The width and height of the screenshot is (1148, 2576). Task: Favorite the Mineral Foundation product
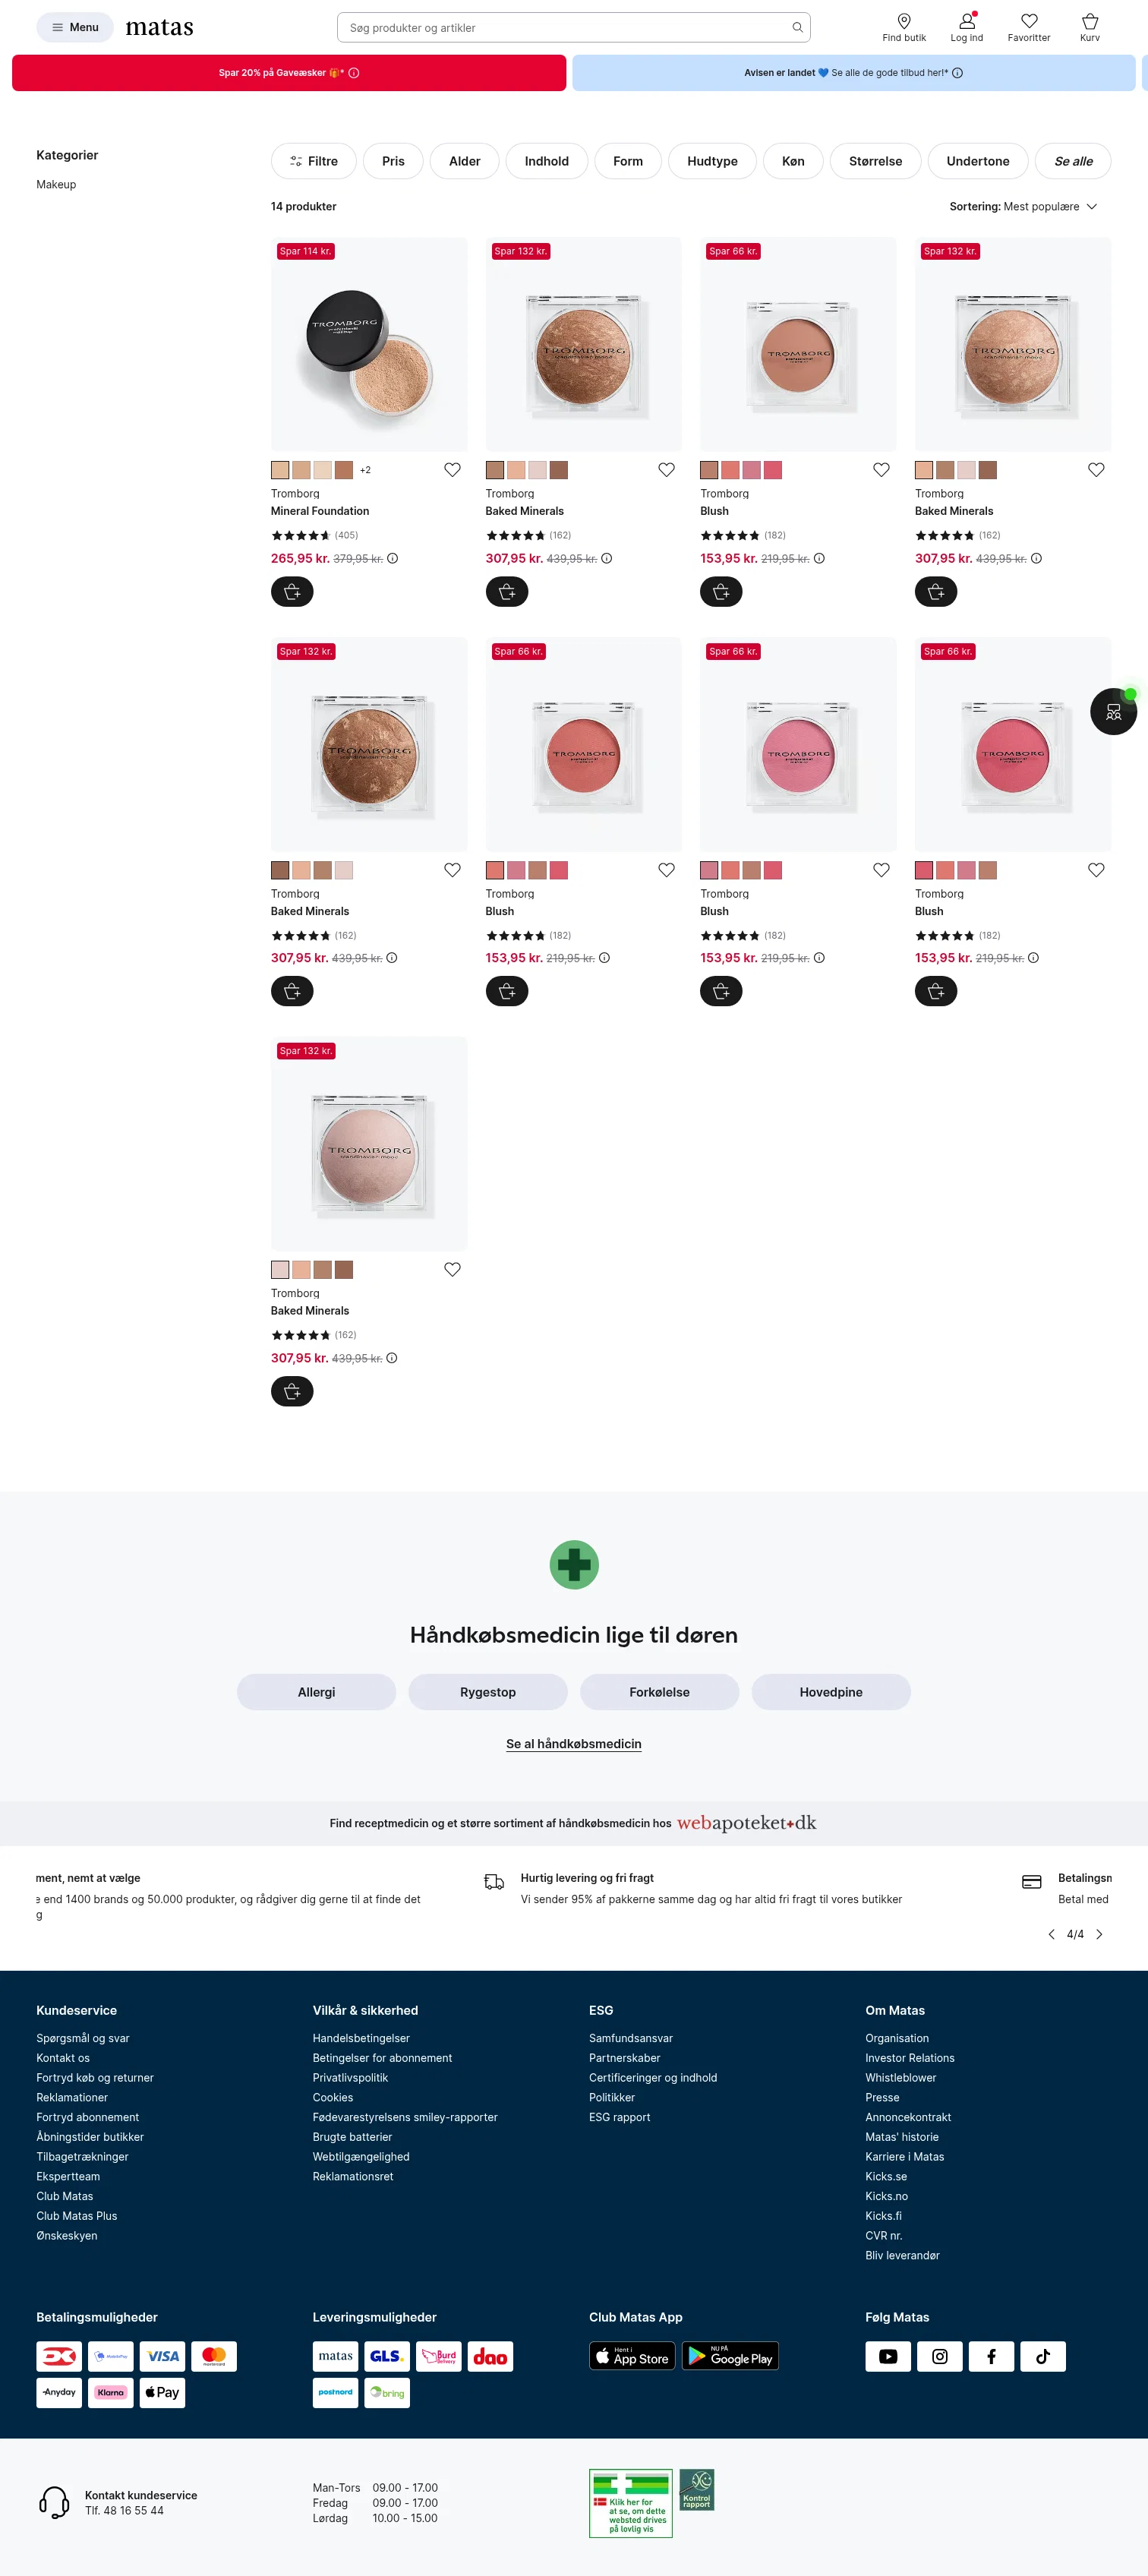[452, 470]
